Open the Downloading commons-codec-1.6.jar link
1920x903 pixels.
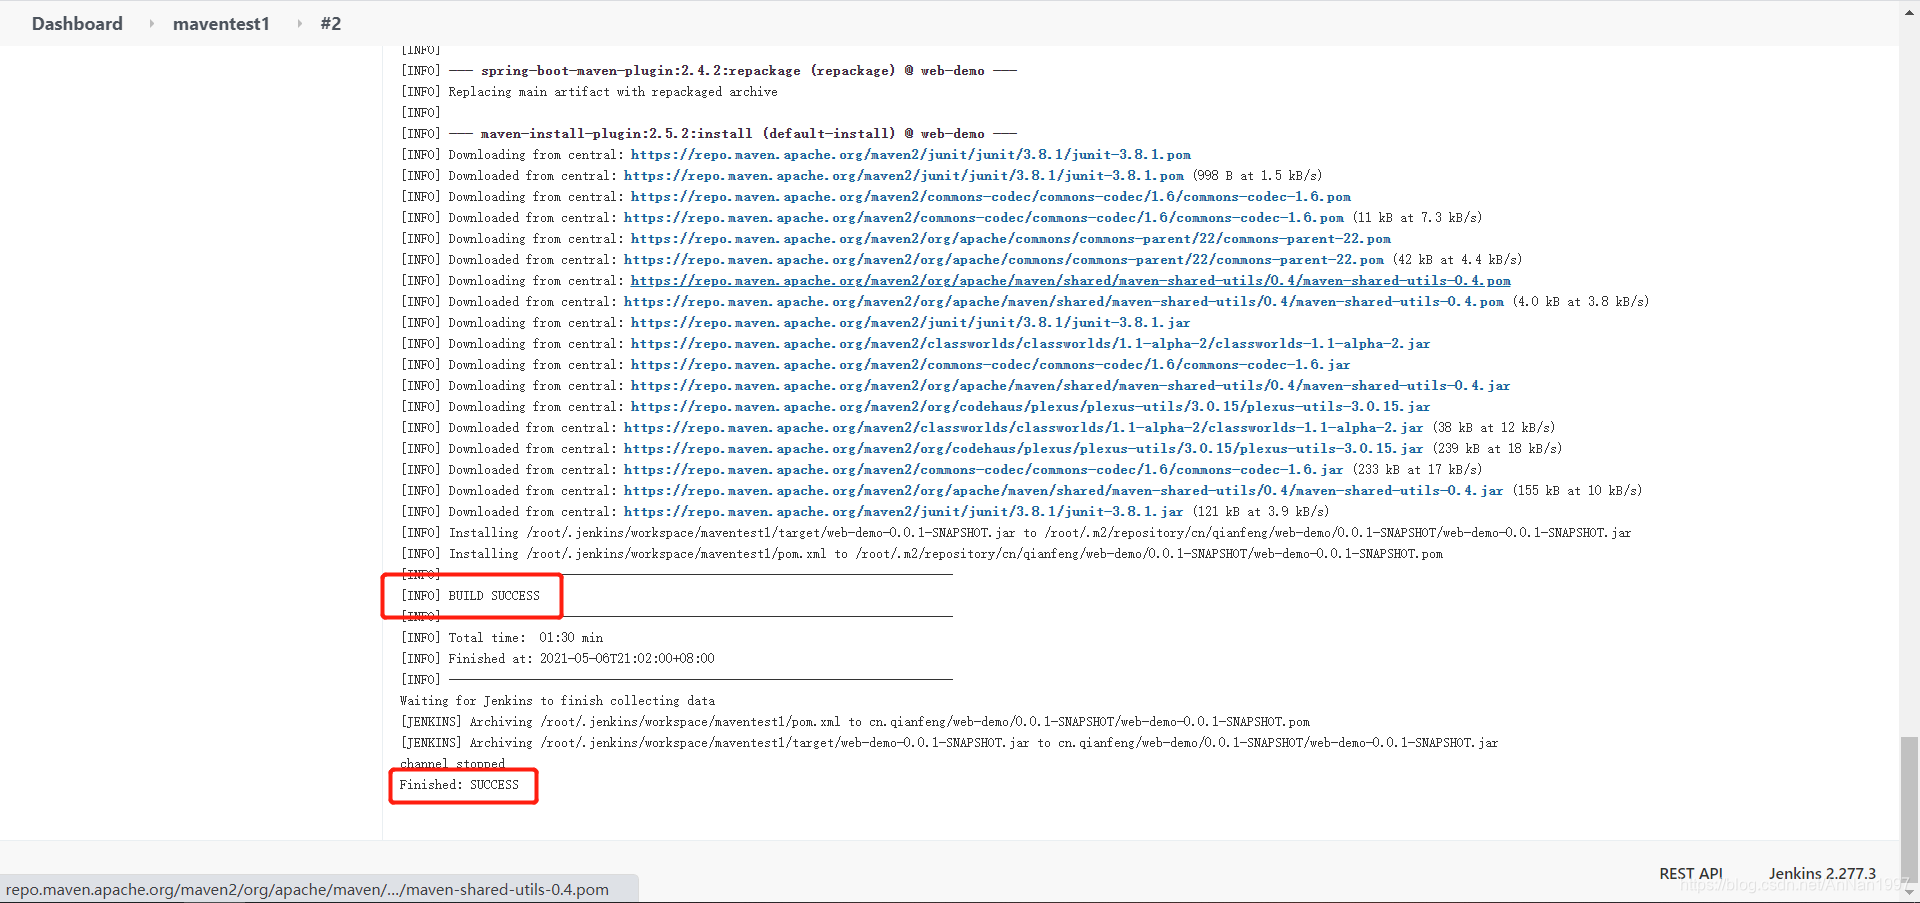pyautogui.click(x=991, y=365)
